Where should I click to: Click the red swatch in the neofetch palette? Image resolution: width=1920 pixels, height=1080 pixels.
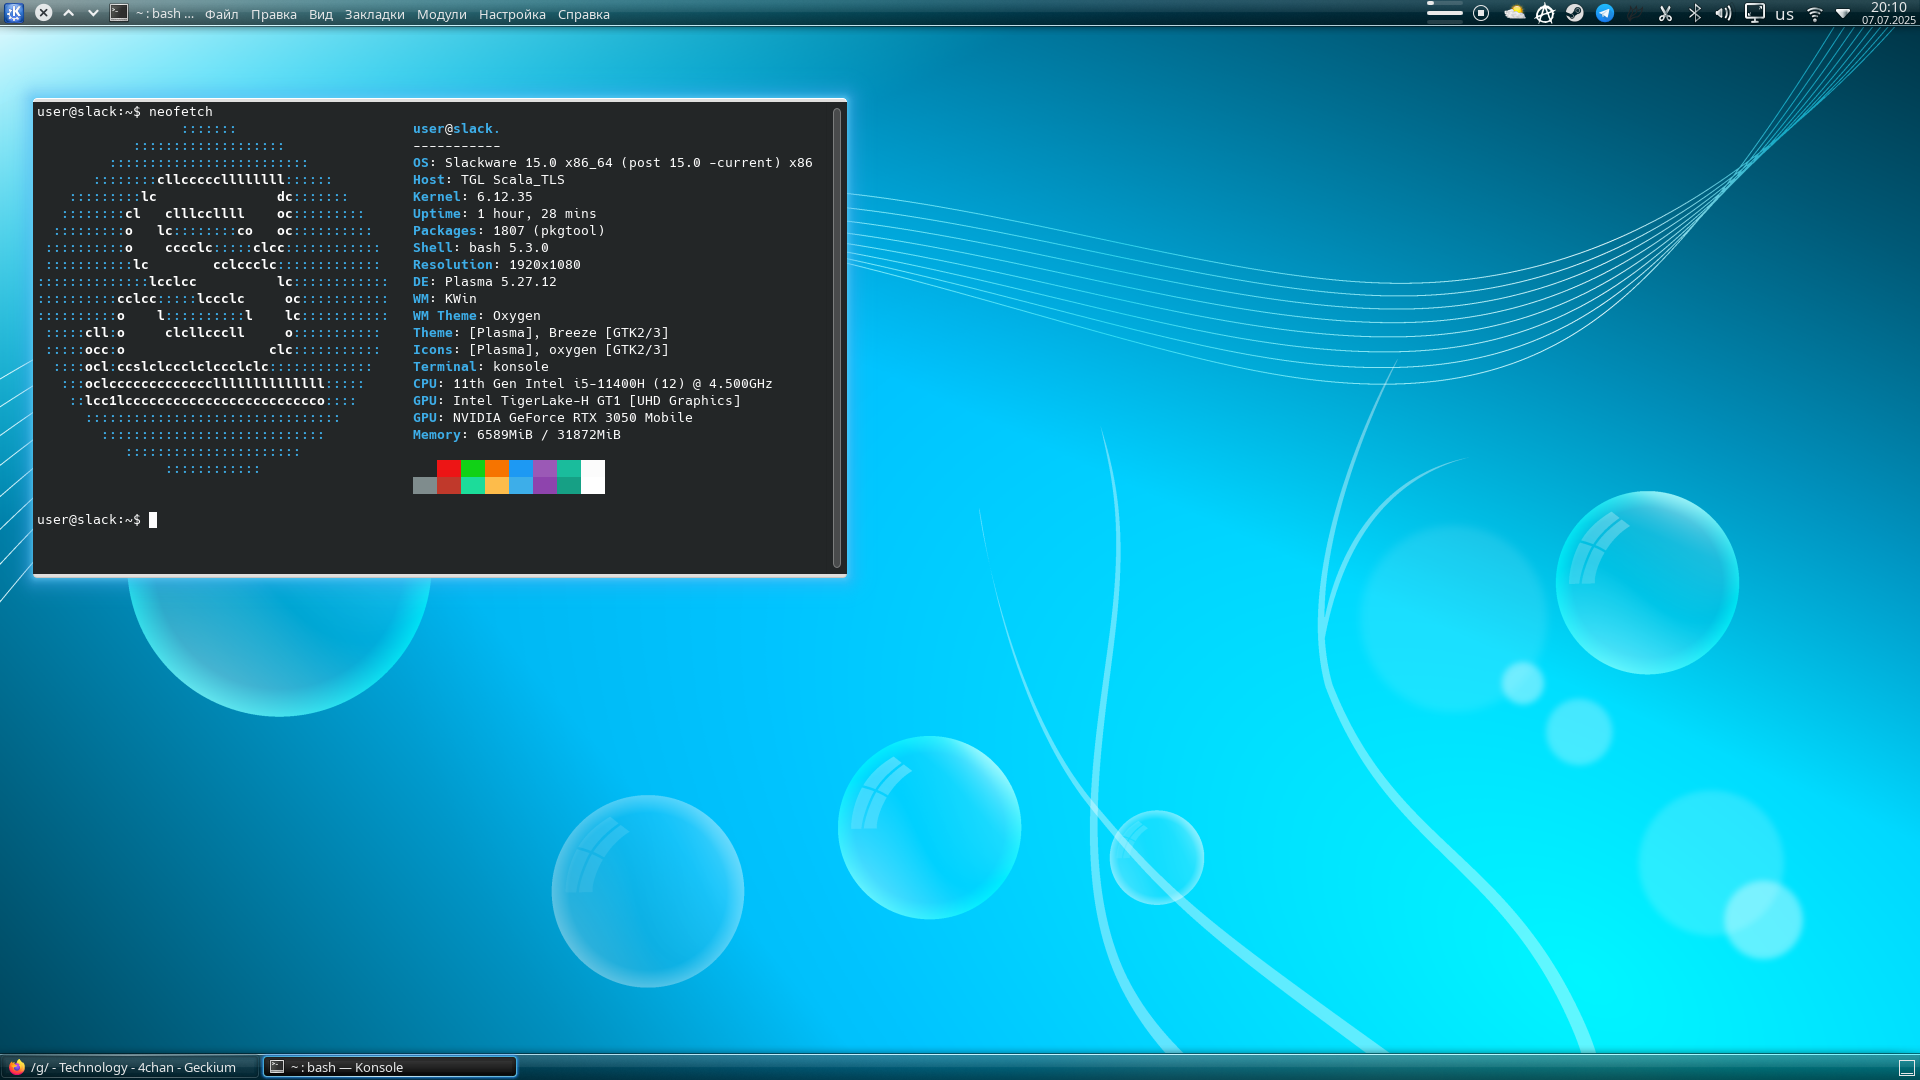tap(449, 469)
